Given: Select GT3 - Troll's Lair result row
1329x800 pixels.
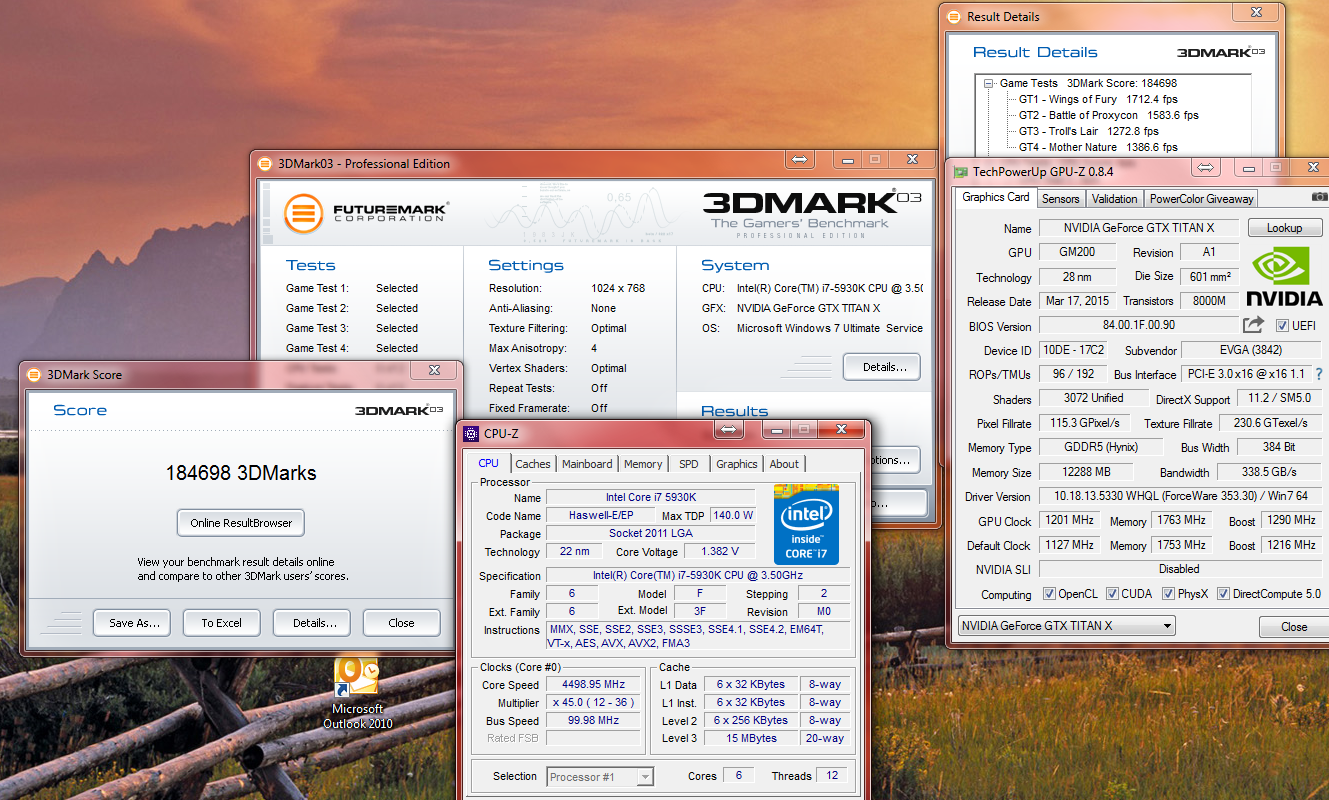Looking at the screenshot, I should point(1088,132).
